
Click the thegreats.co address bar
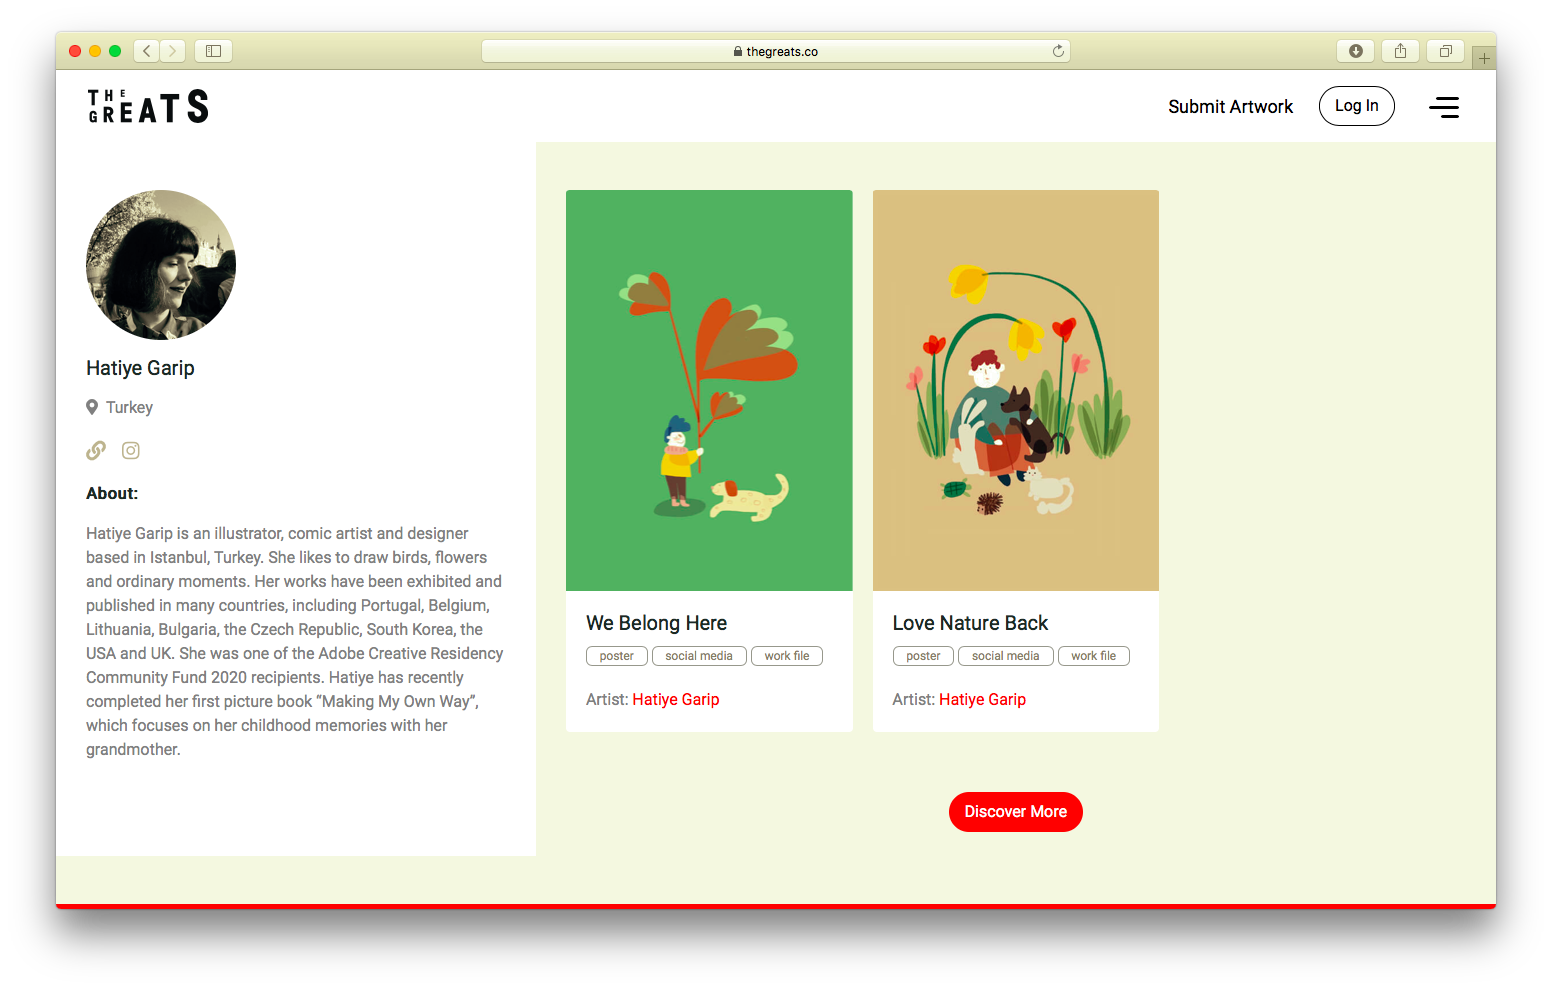pos(776,51)
